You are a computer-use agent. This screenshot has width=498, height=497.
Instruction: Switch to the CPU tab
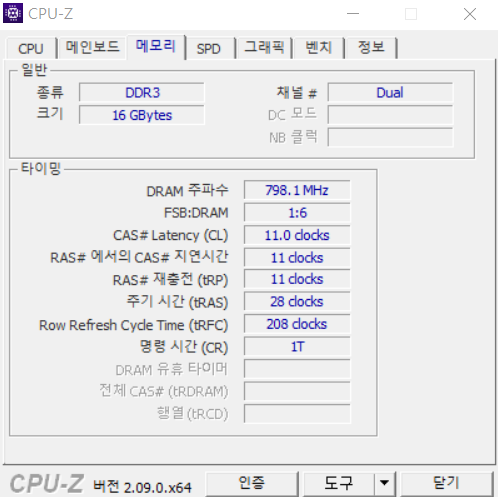(x=31, y=49)
